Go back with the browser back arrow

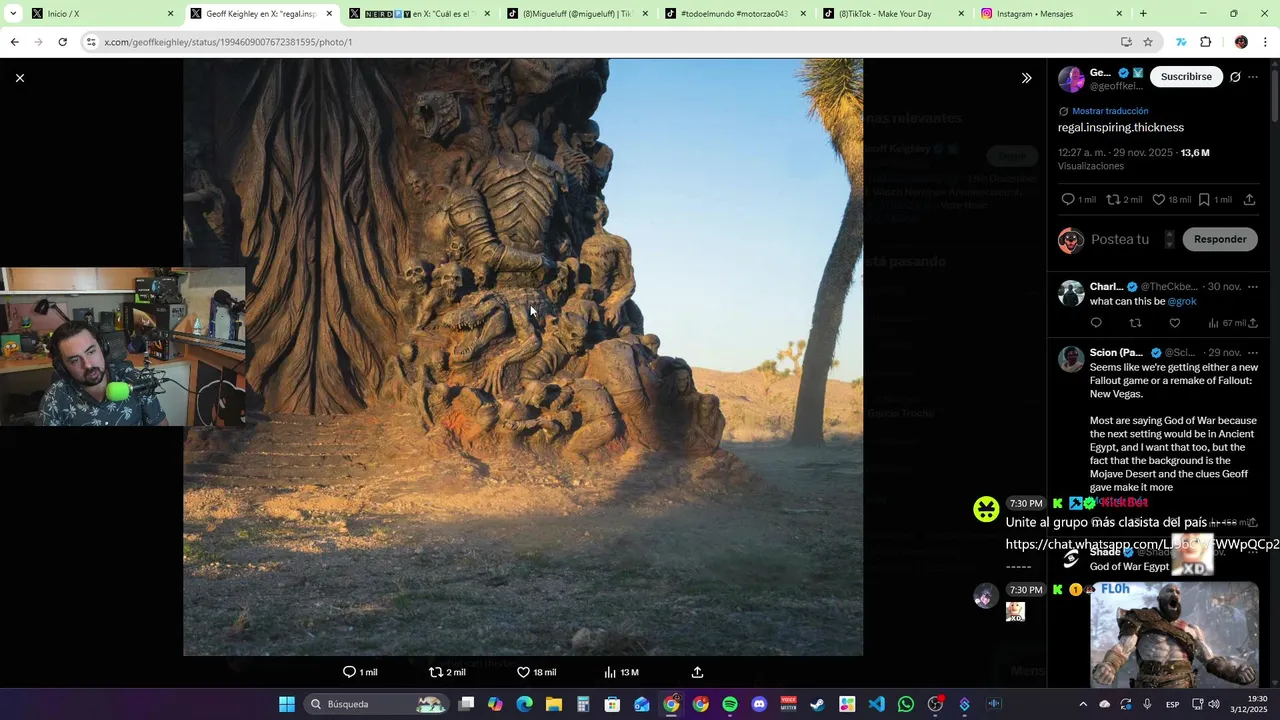[x=14, y=42]
